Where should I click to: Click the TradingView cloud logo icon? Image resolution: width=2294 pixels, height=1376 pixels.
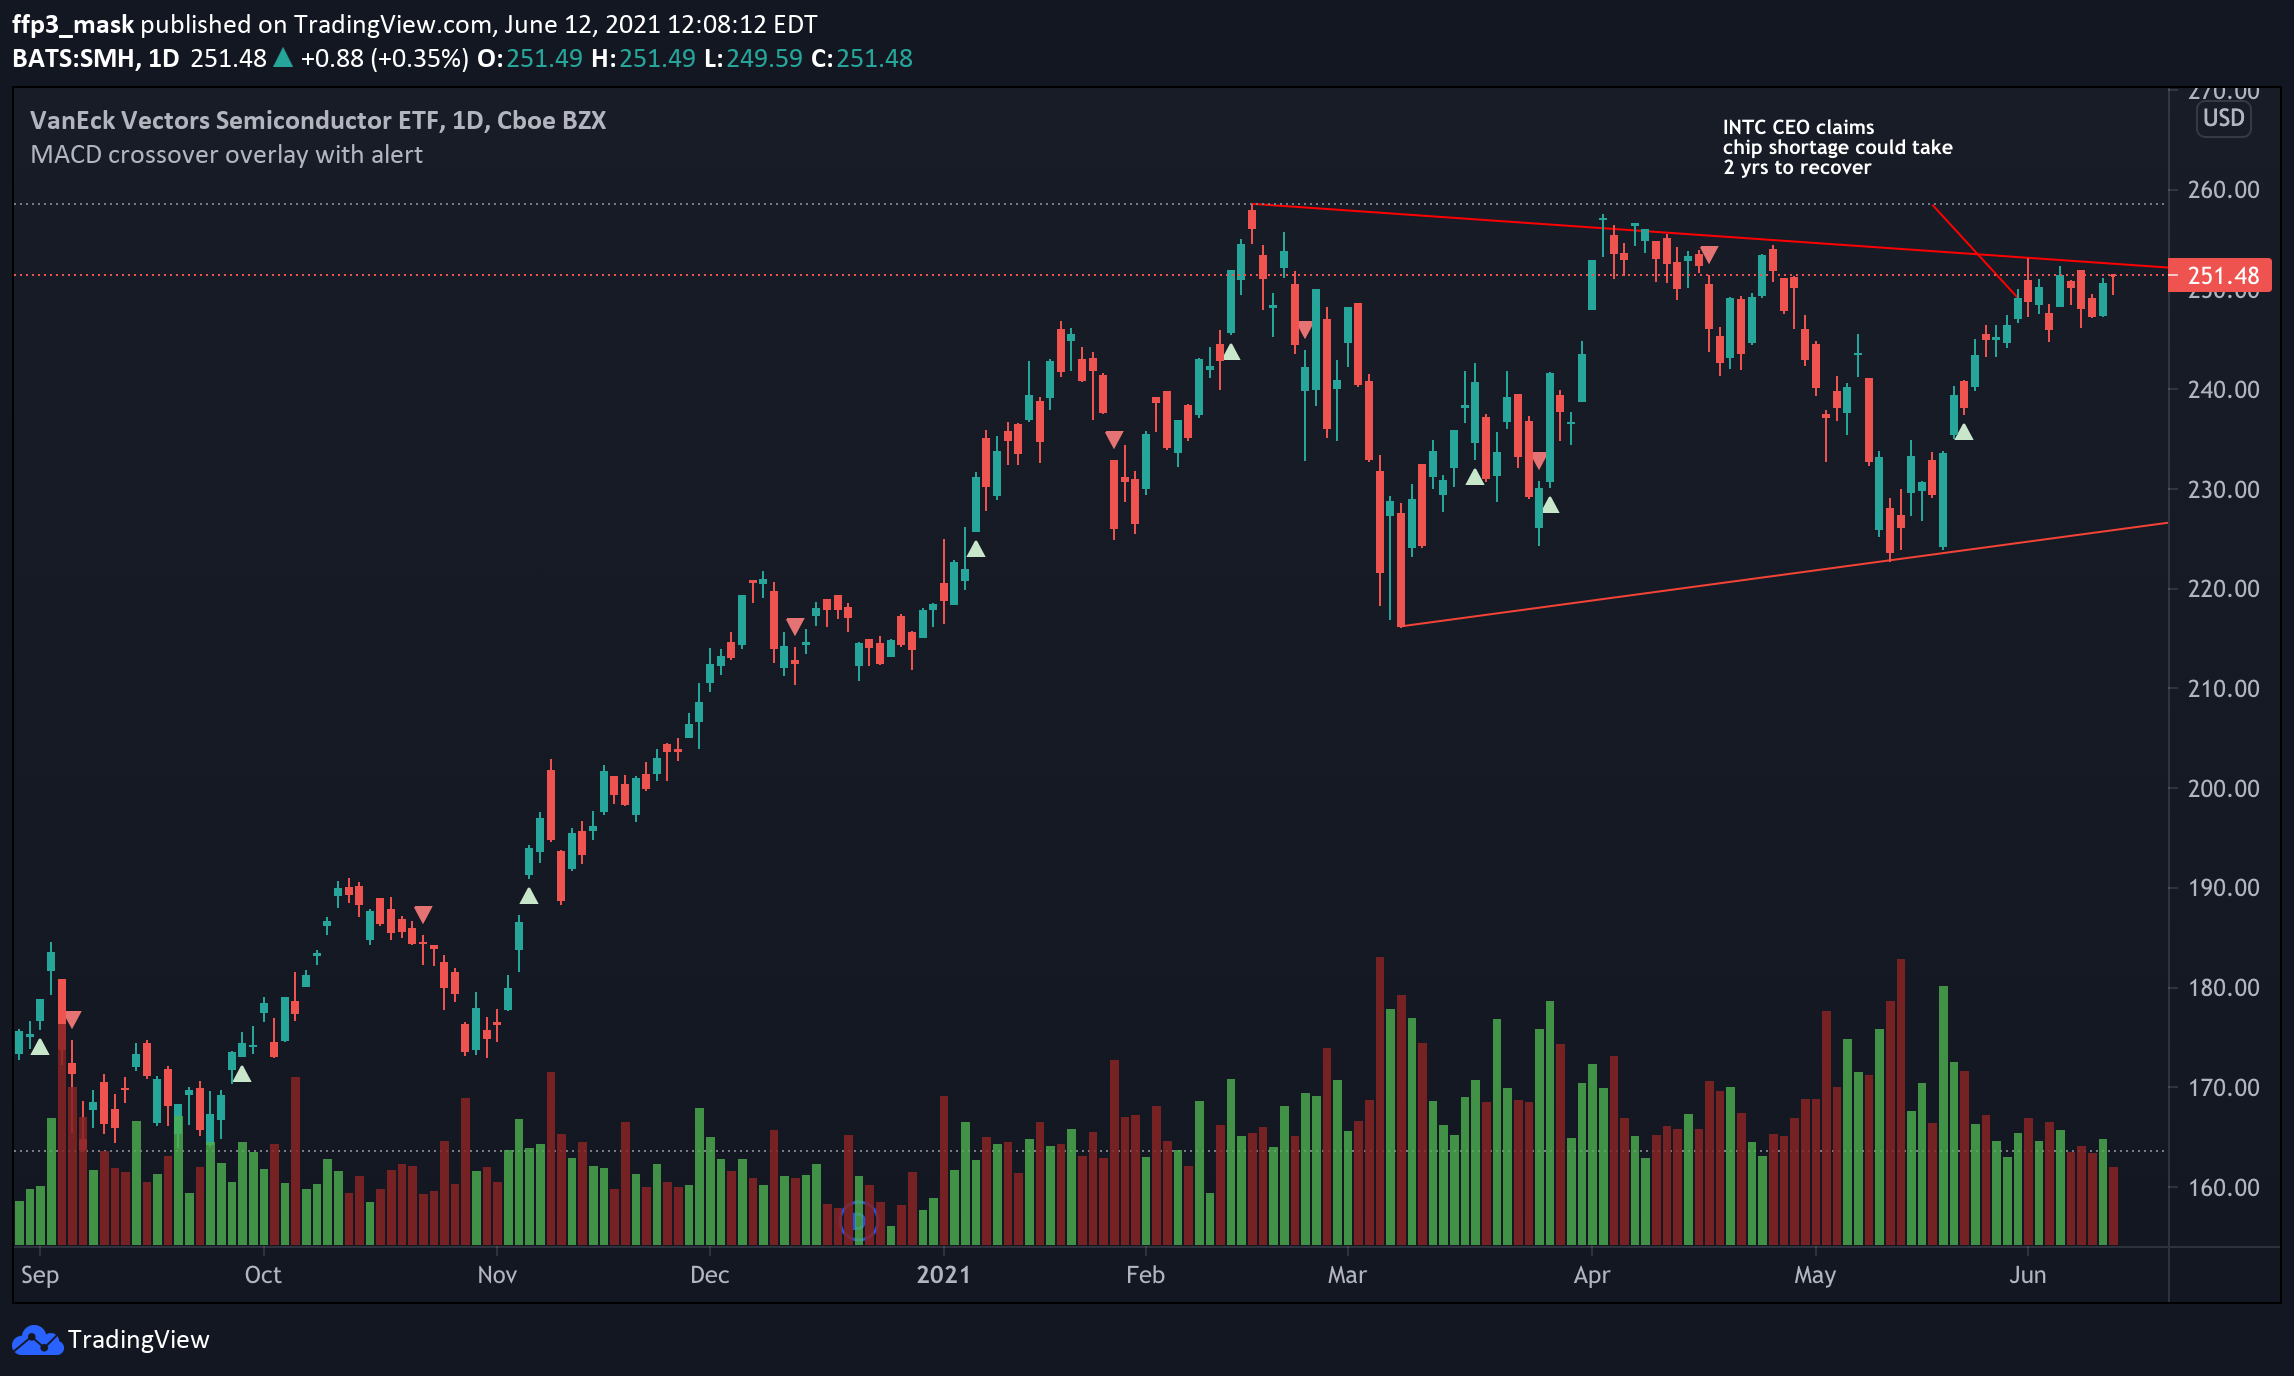pyautogui.click(x=37, y=1340)
